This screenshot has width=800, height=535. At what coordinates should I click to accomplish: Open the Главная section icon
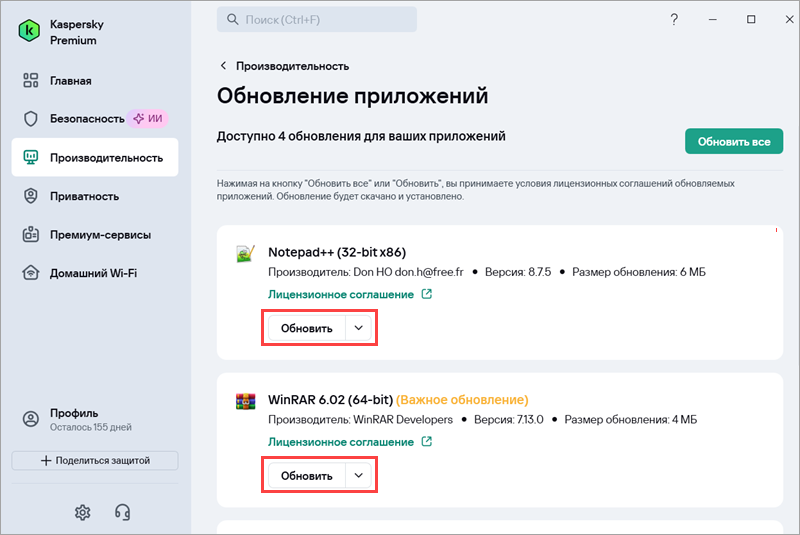pyautogui.click(x=31, y=81)
